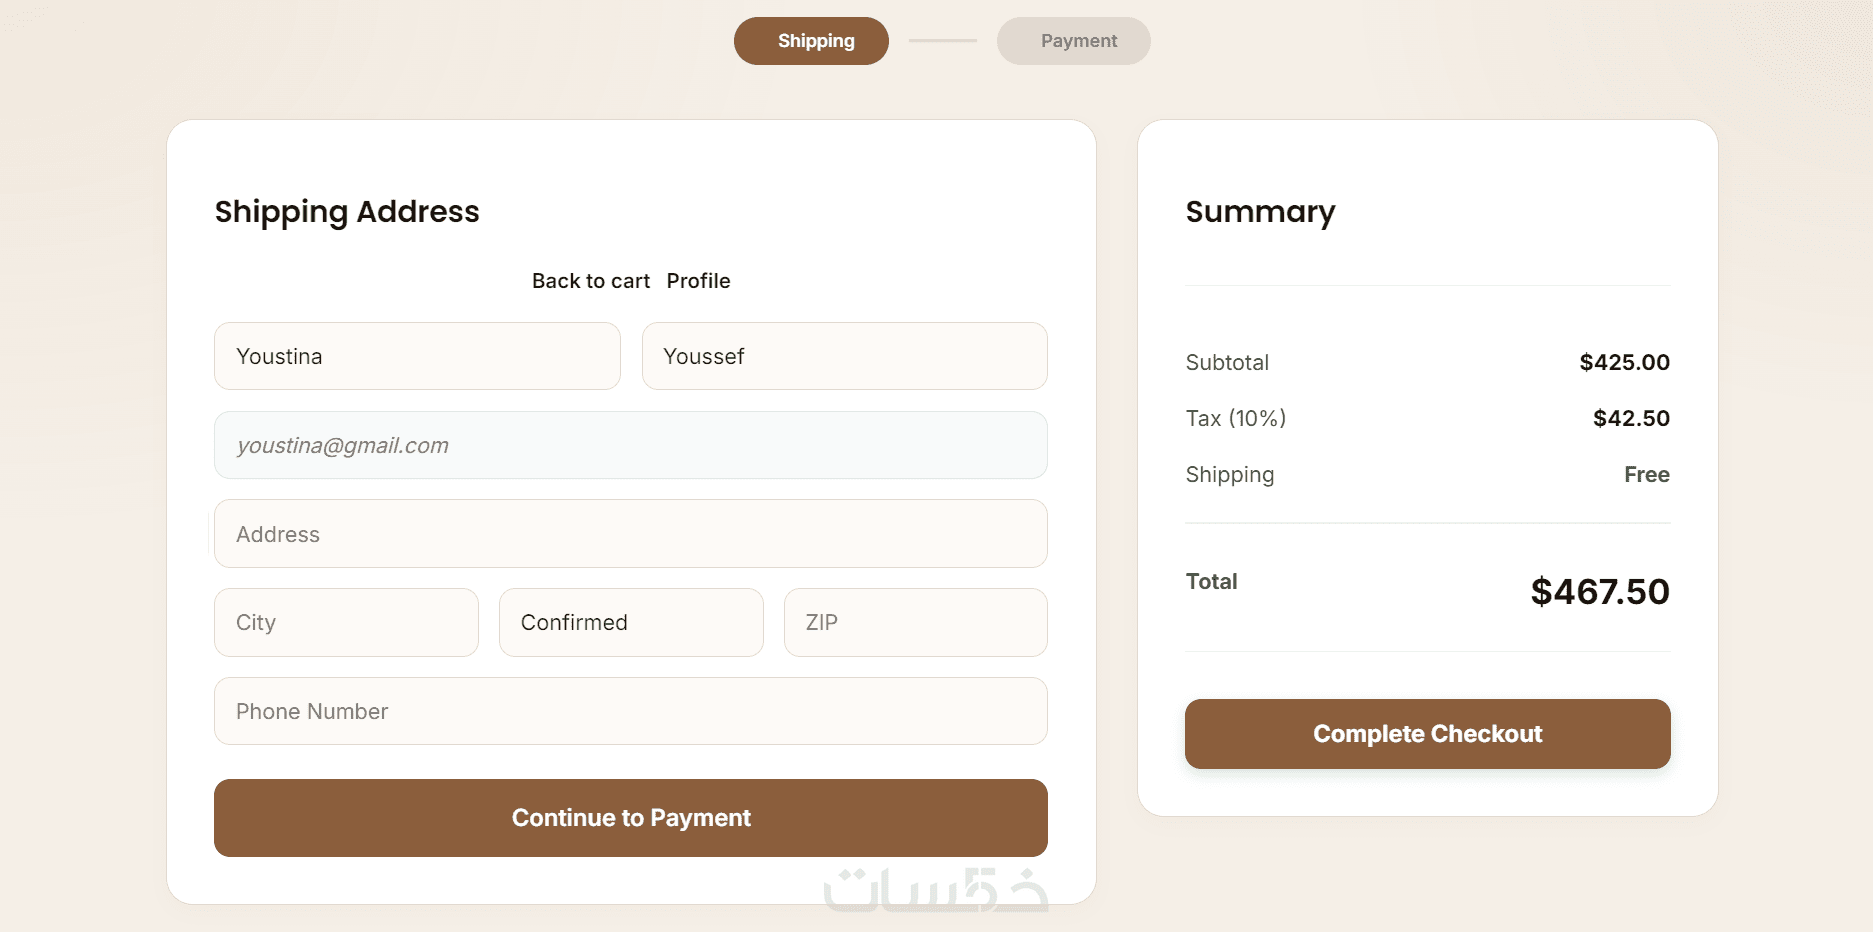Click the Complete Checkout button
The height and width of the screenshot is (932, 1873).
click(1428, 734)
